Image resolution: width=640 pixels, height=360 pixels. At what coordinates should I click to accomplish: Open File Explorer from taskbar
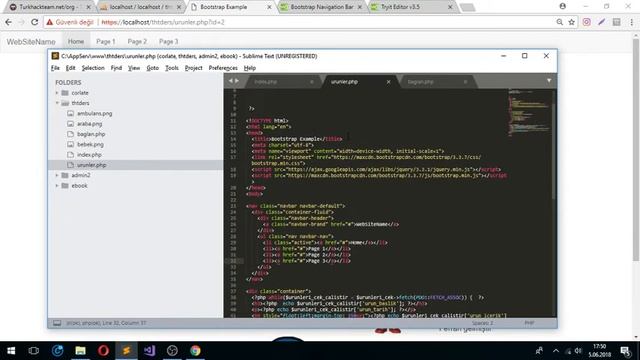[80, 351]
